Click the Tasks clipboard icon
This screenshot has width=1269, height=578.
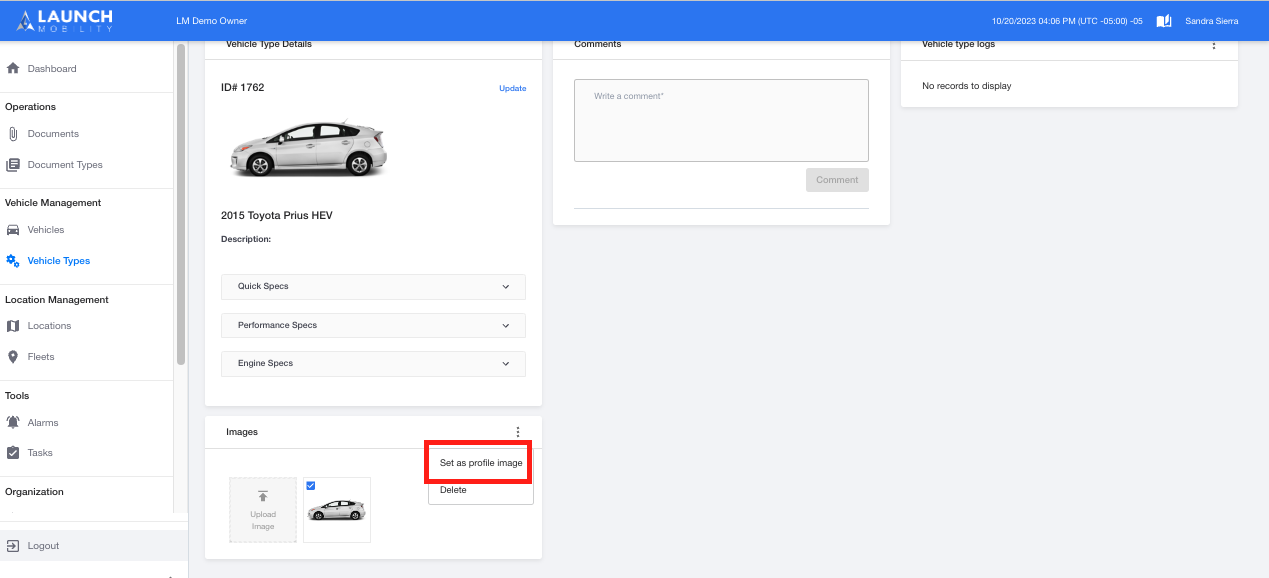[x=13, y=453]
